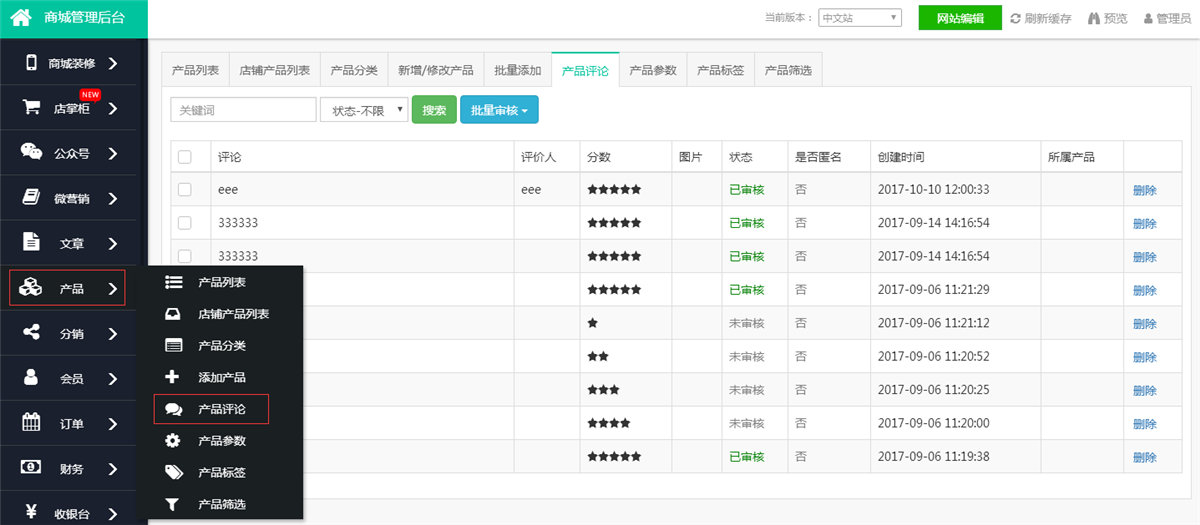The width and height of the screenshot is (1200, 525).
Task: Expand the 财务 sidebar chevron
Action: coord(113,468)
